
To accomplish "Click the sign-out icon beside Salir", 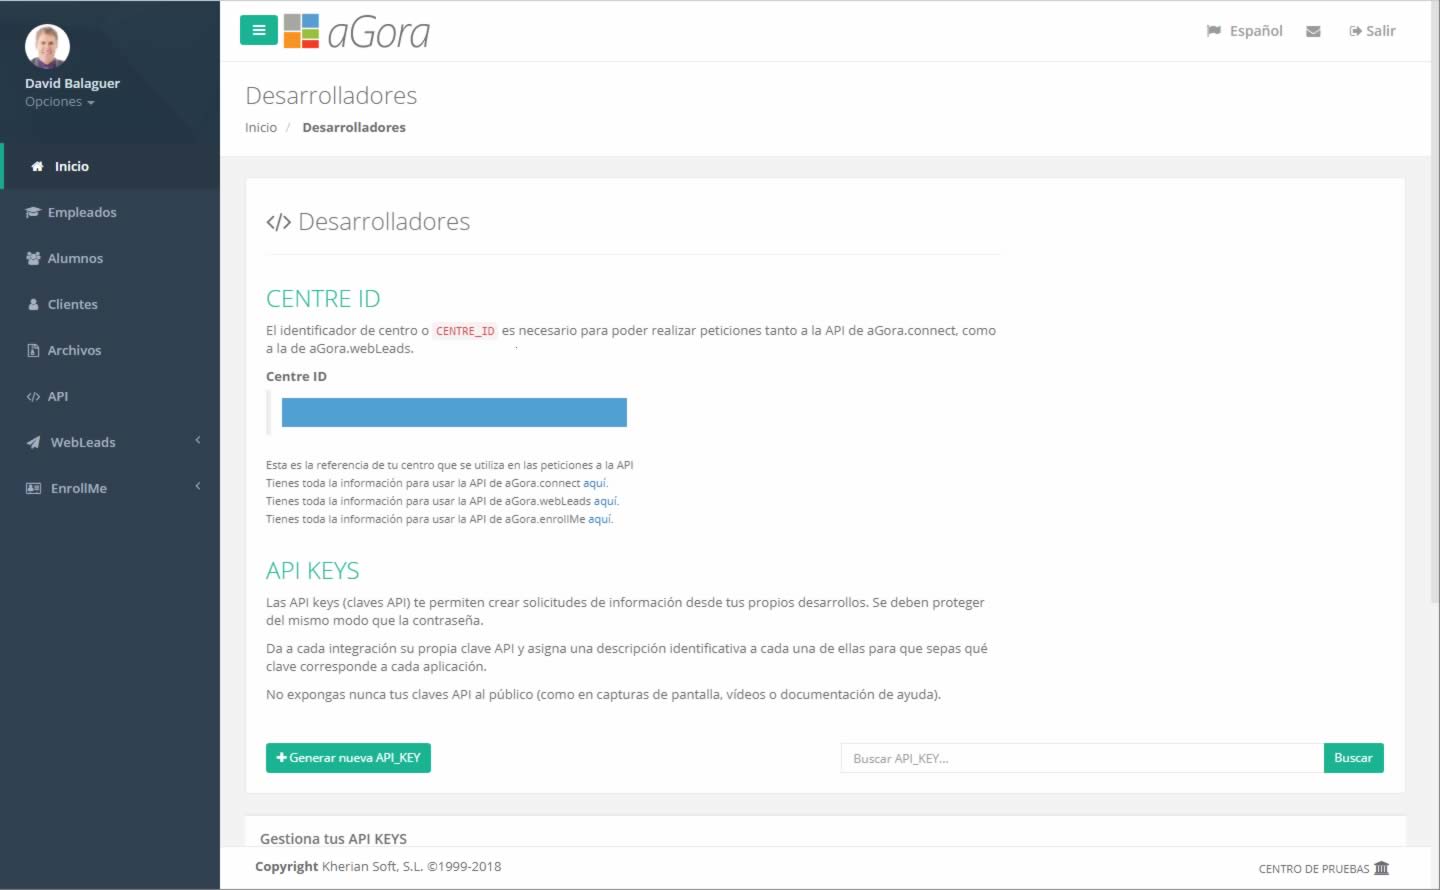I will click(x=1355, y=31).
